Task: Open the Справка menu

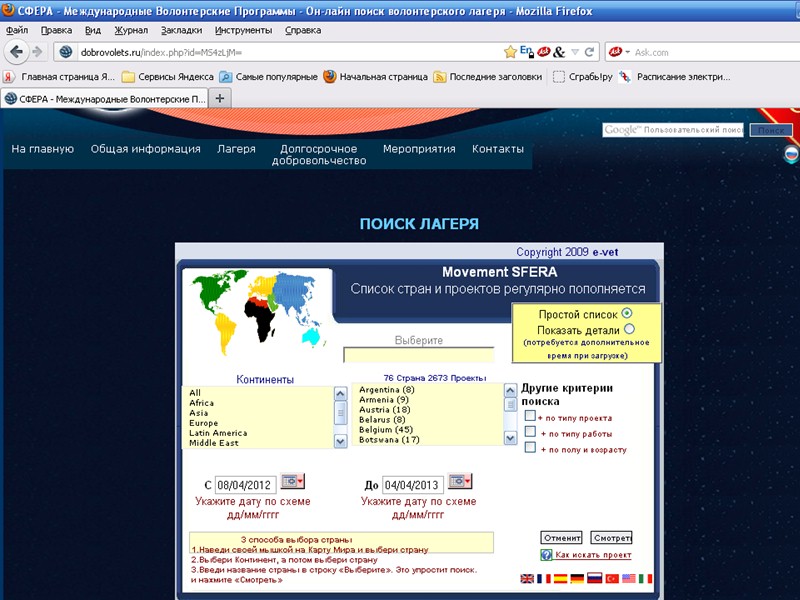Action: tap(303, 30)
